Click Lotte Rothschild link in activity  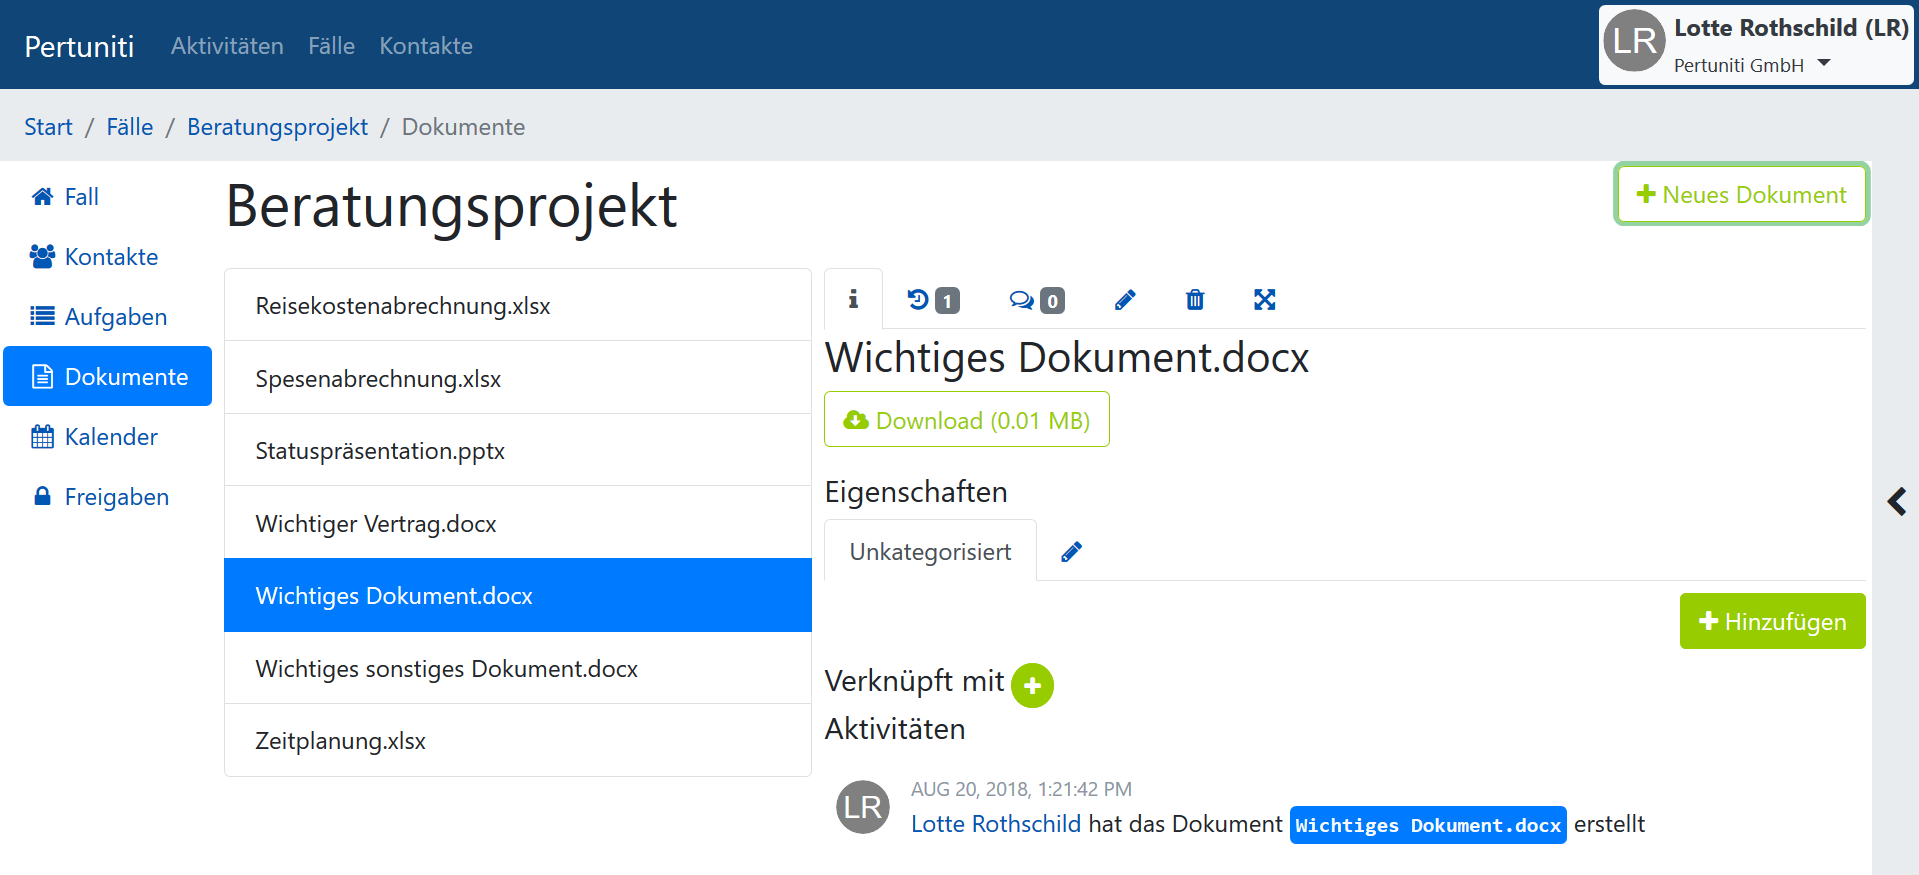996,824
